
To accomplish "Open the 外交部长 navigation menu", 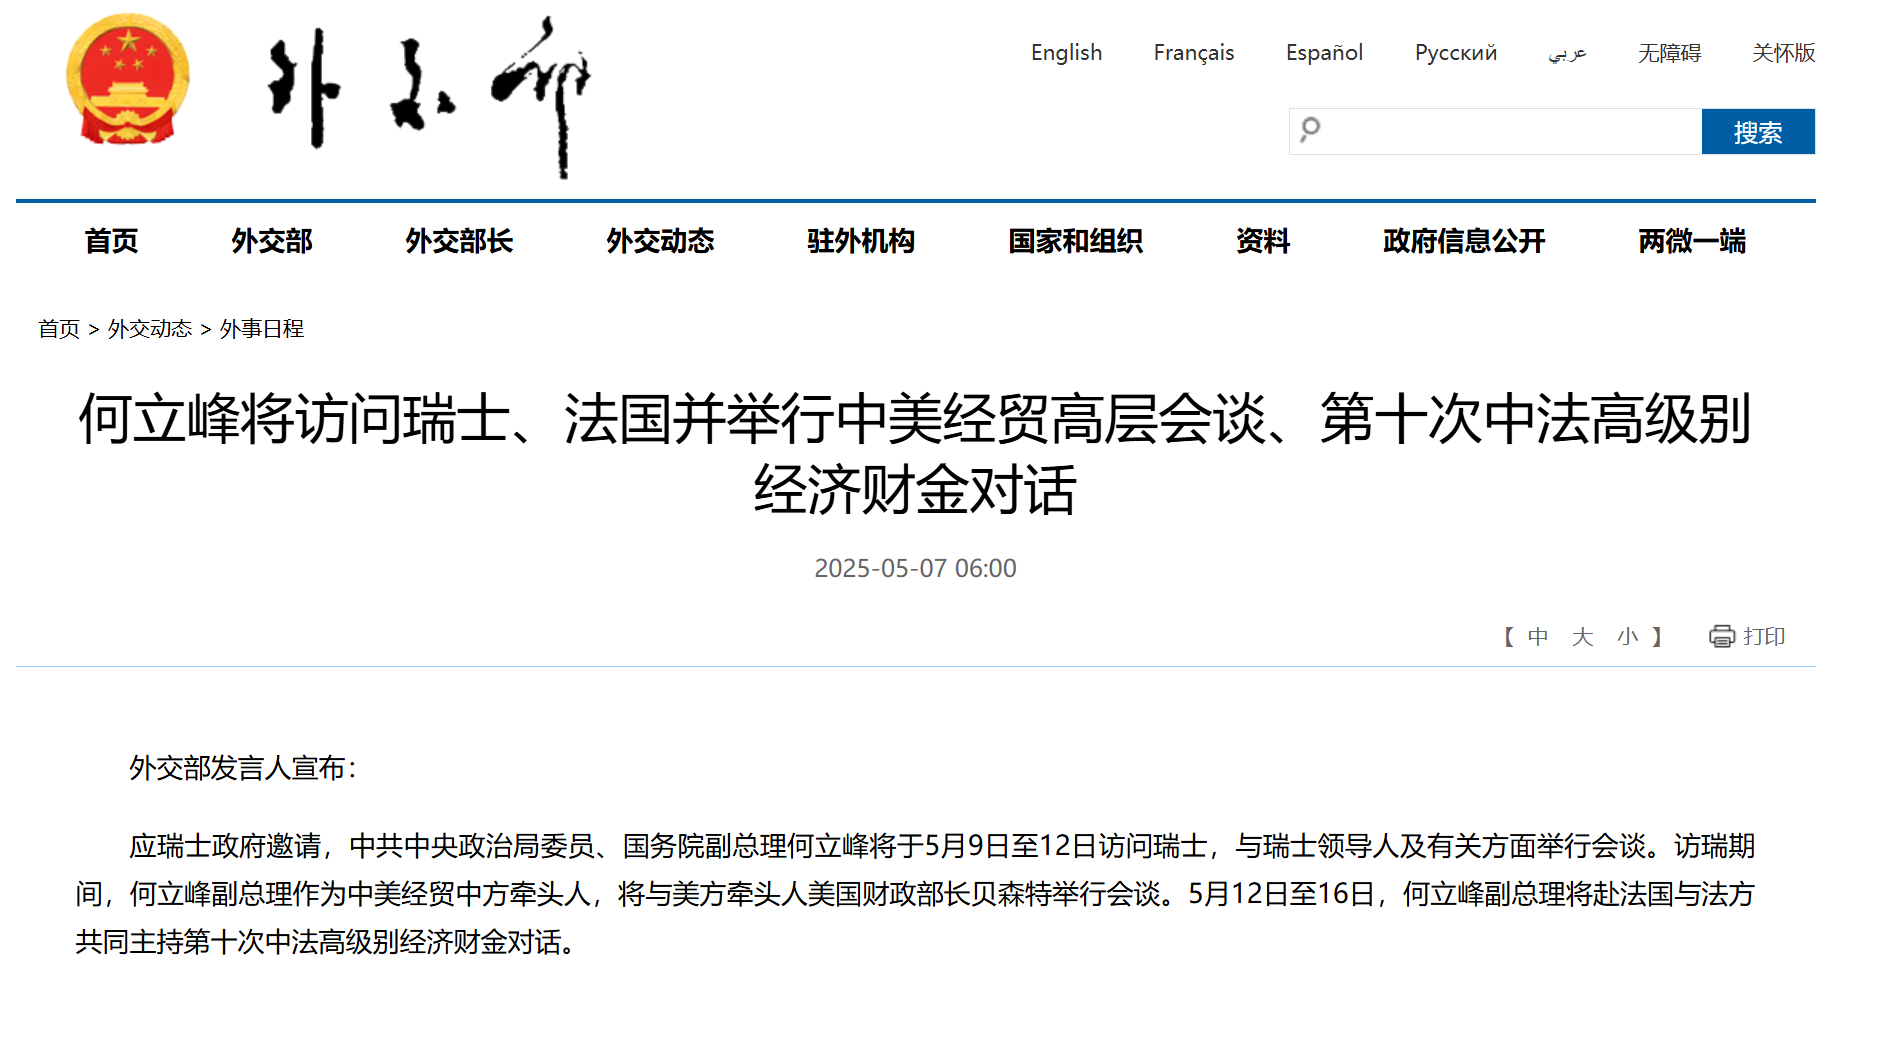I will [x=459, y=241].
